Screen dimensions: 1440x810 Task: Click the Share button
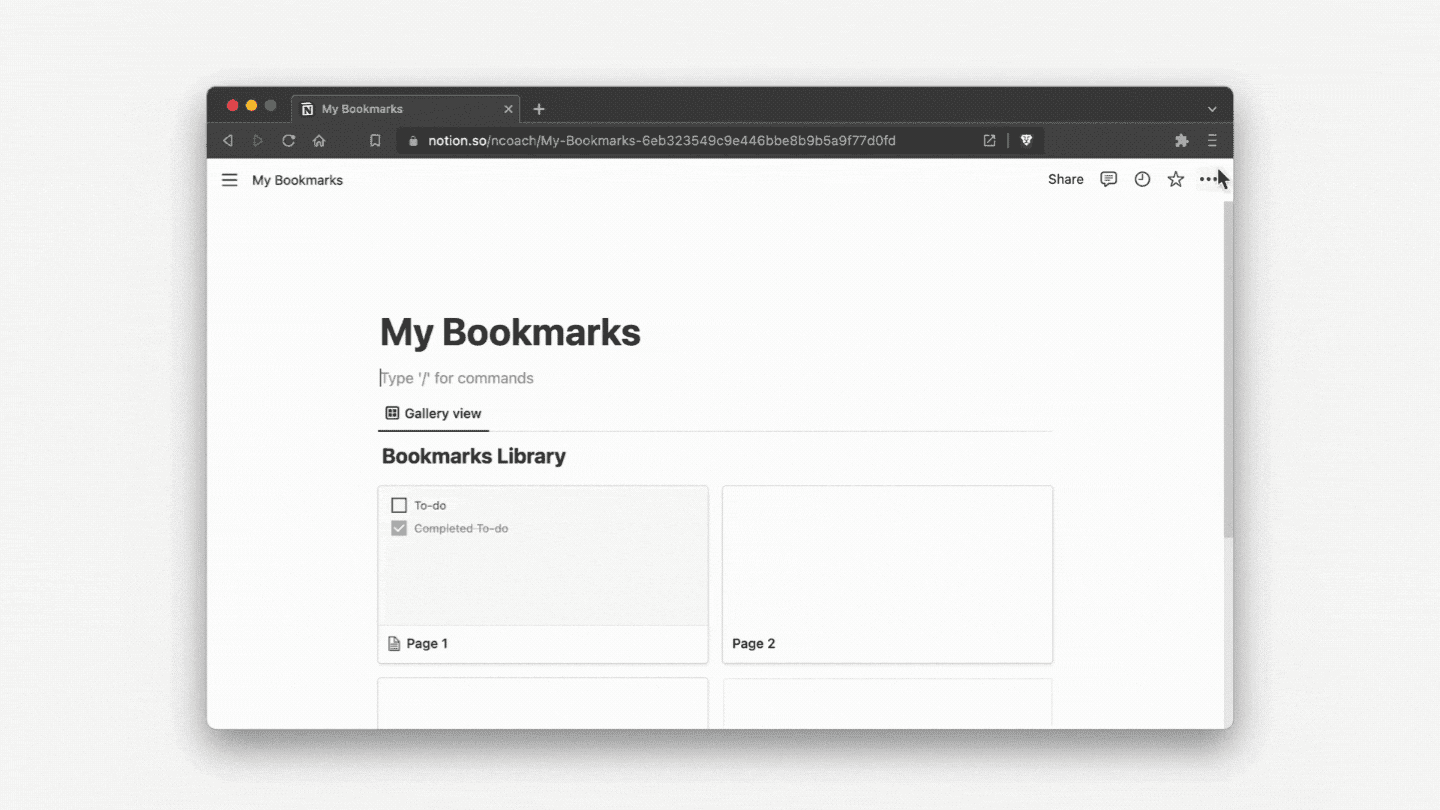[x=1065, y=179]
